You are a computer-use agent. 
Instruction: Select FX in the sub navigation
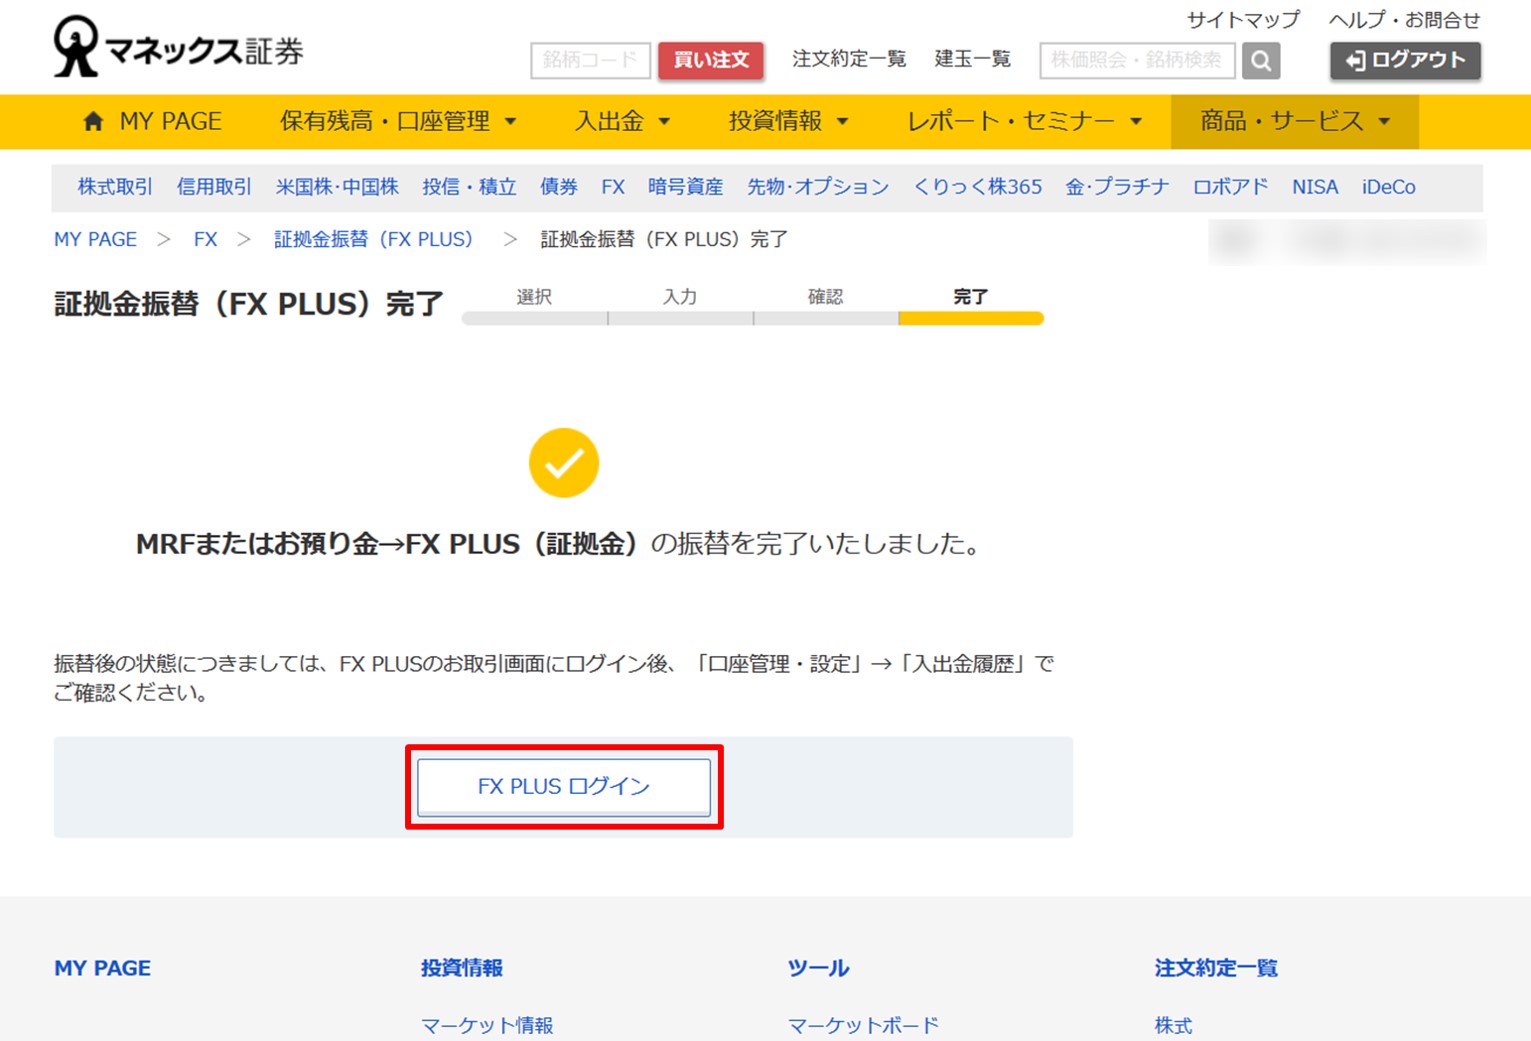click(613, 187)
